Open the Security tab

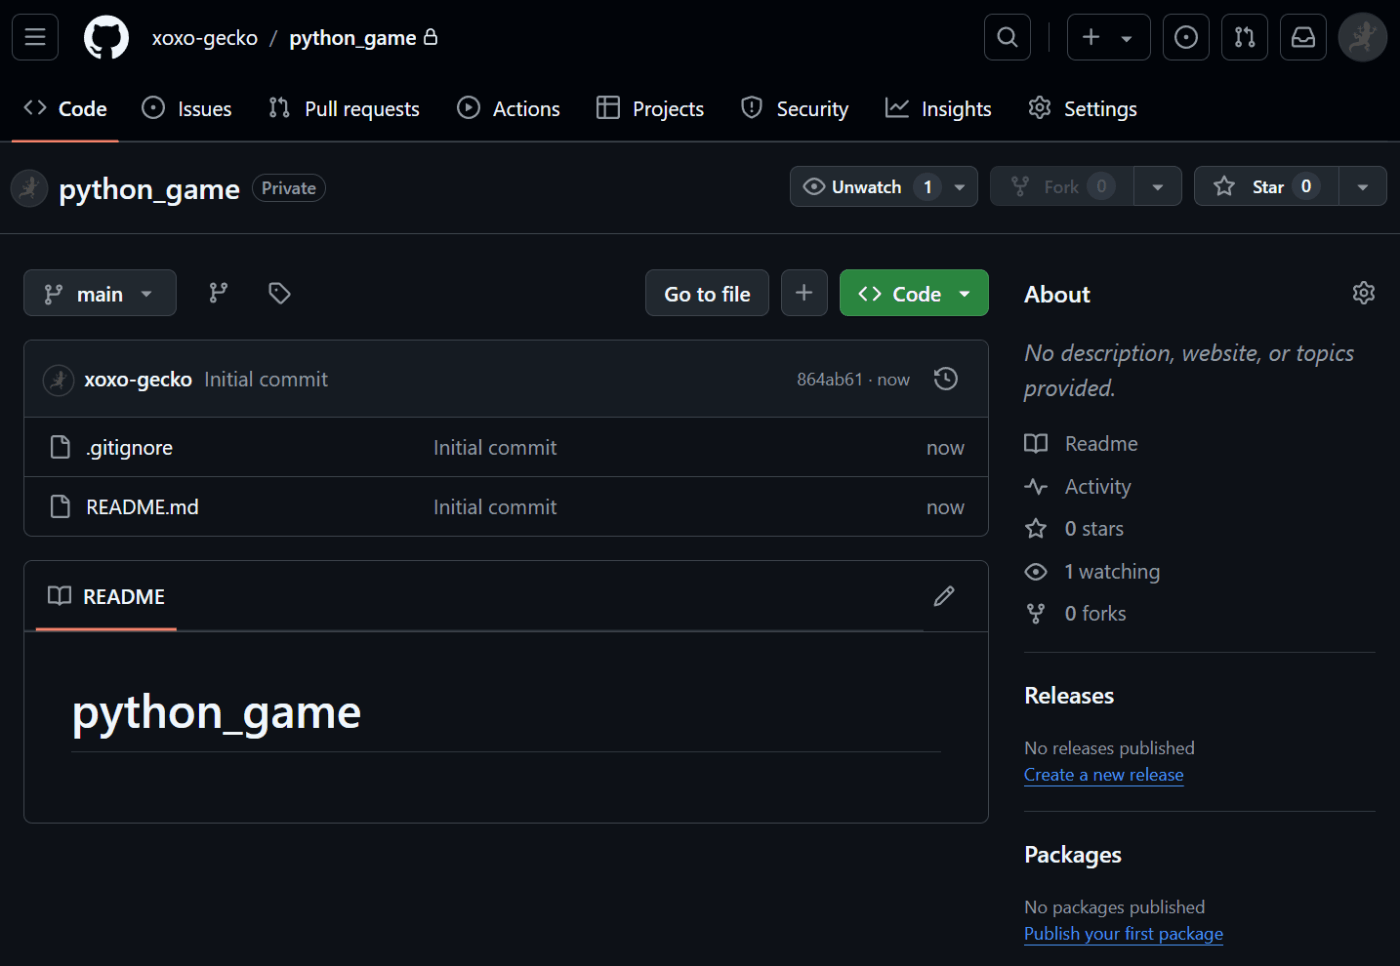pos(795,109)
